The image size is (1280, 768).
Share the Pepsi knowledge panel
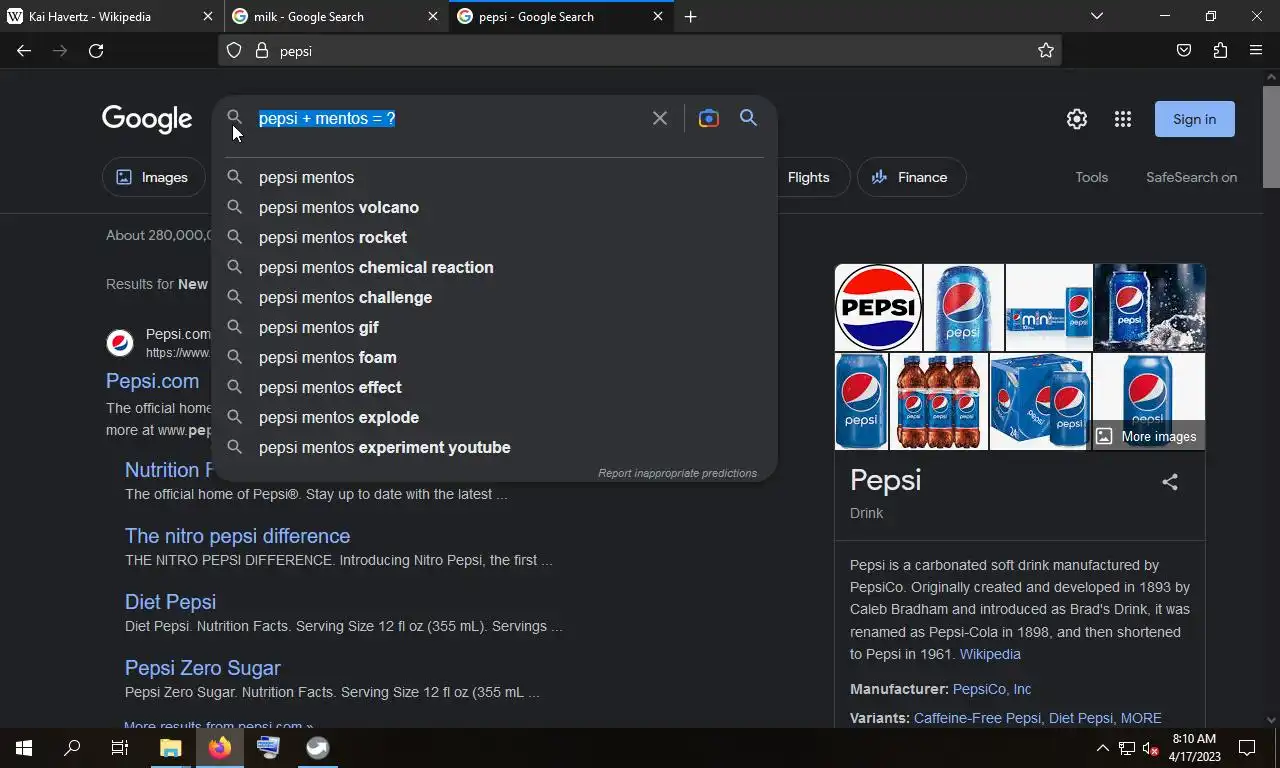point(1170,482)
